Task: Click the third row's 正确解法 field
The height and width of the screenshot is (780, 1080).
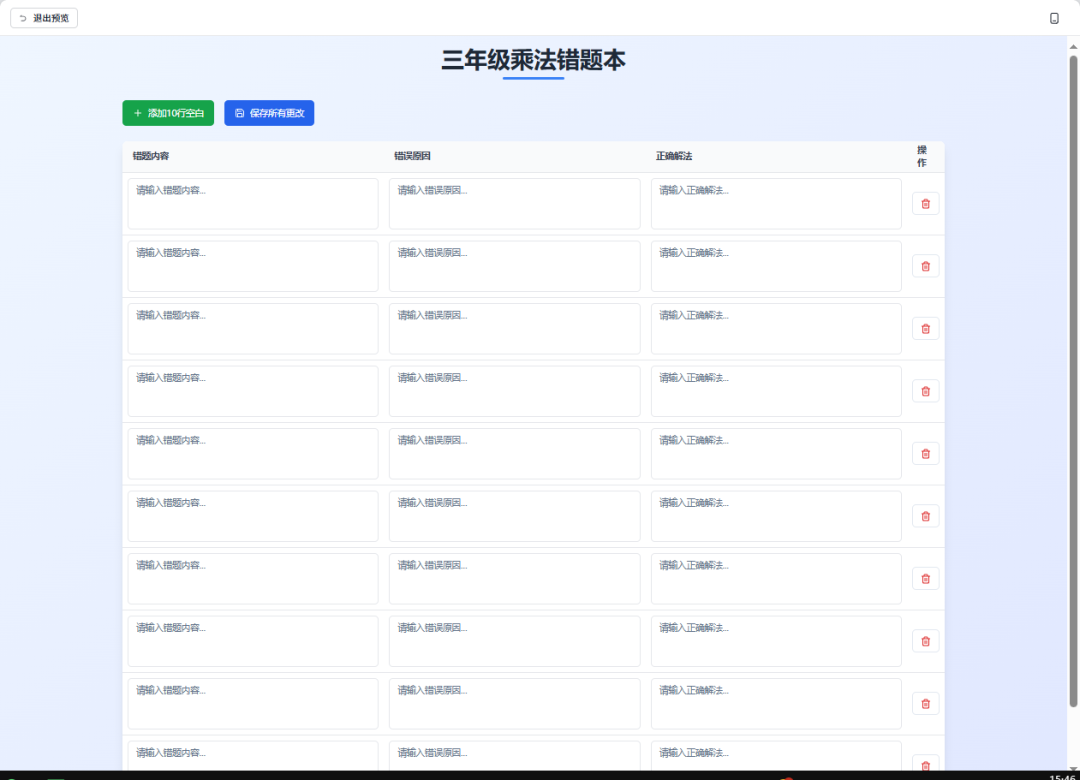Action: 776,328
